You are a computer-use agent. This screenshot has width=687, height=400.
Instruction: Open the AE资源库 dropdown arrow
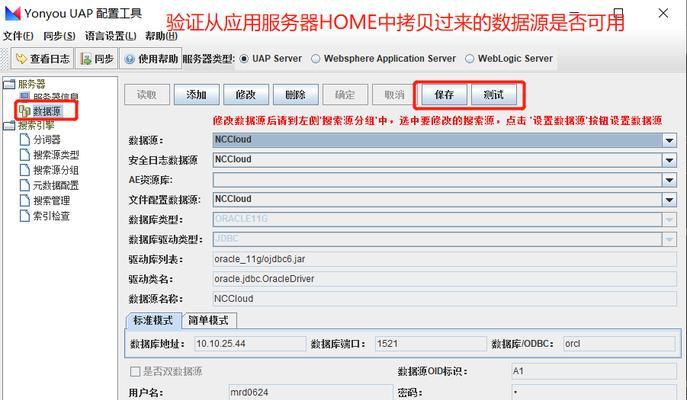(669, 180)
